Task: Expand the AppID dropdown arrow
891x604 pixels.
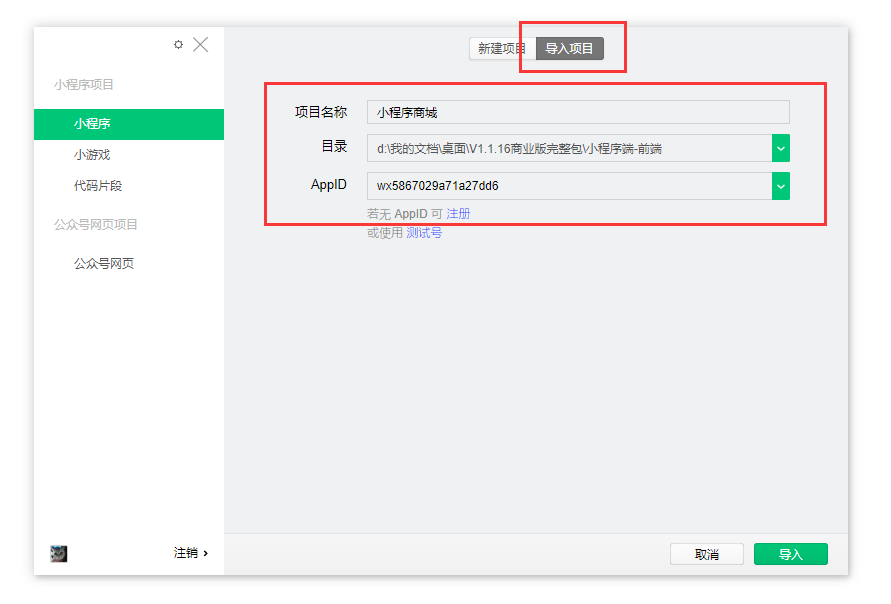Action: pos(781,186)
